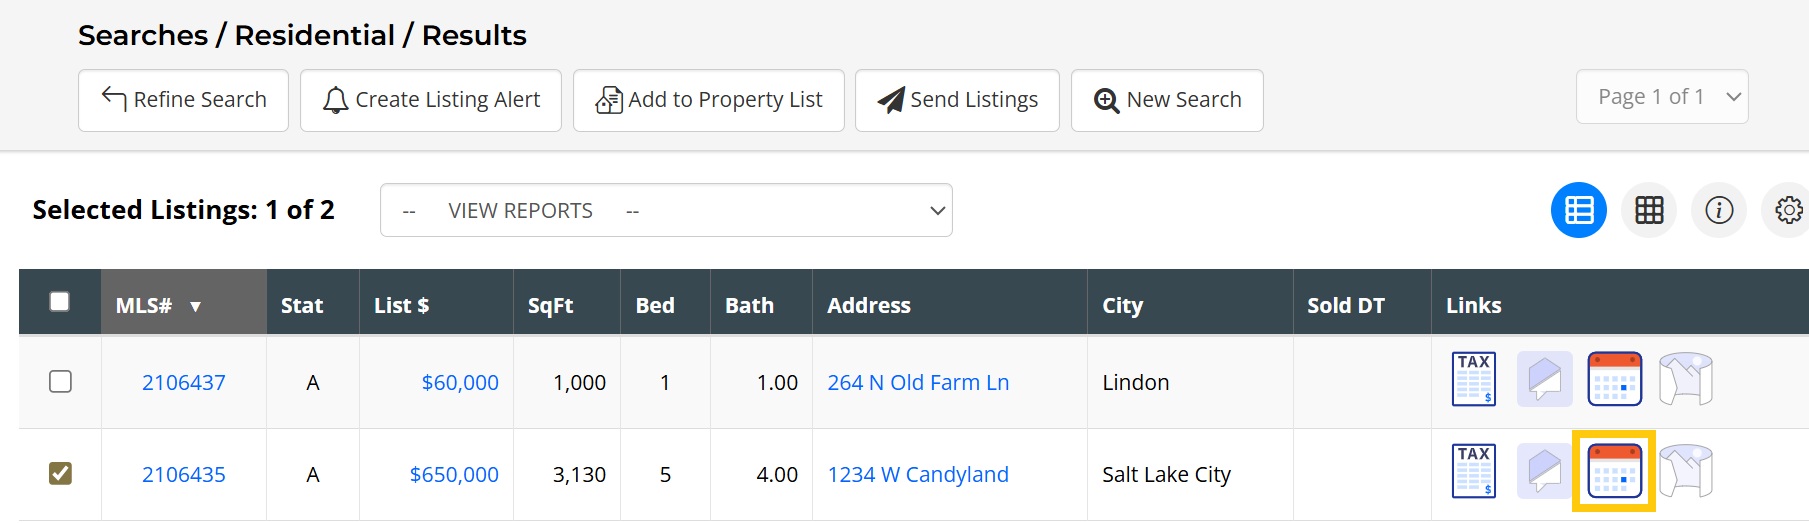Image resolution: width=1809 pixels, height=523 pixels.
Task: Toggle select-all checkbox in table header
Action: 60,302
